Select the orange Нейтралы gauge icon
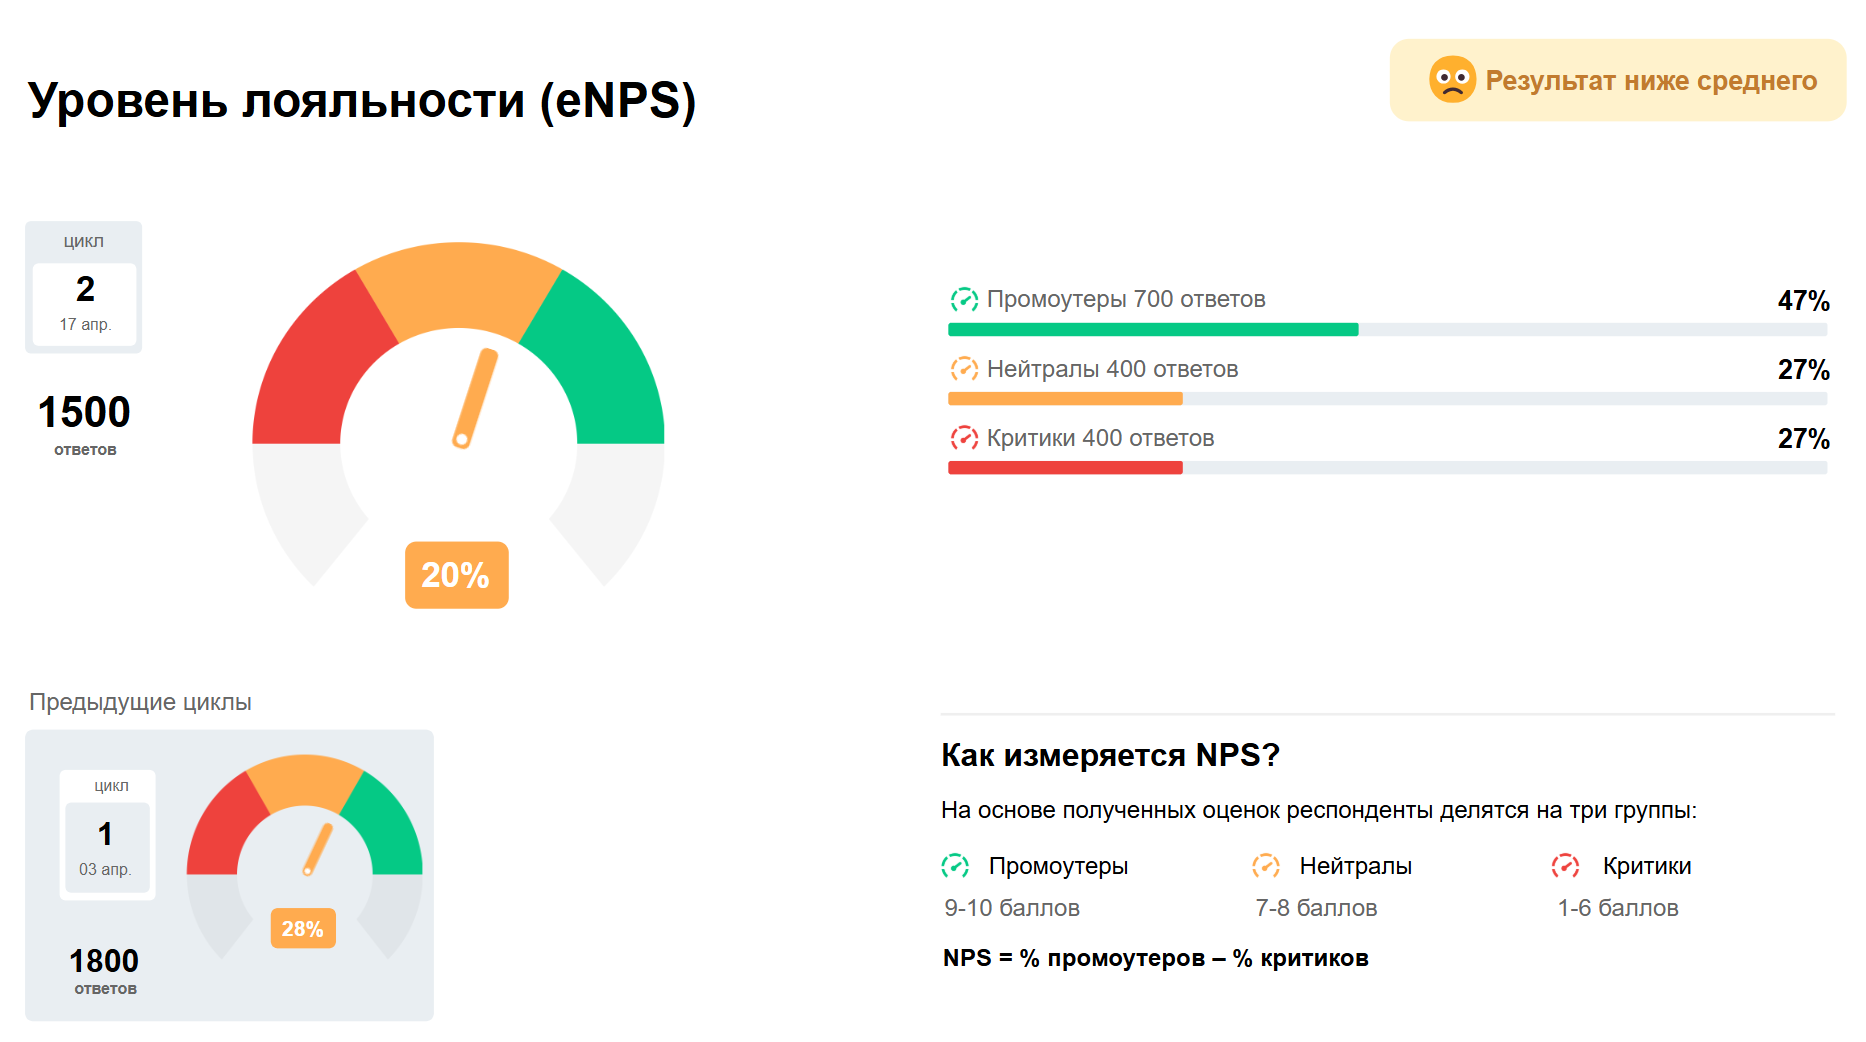Viewport: 1866px width, 1042px height. (x=962, y=368)
